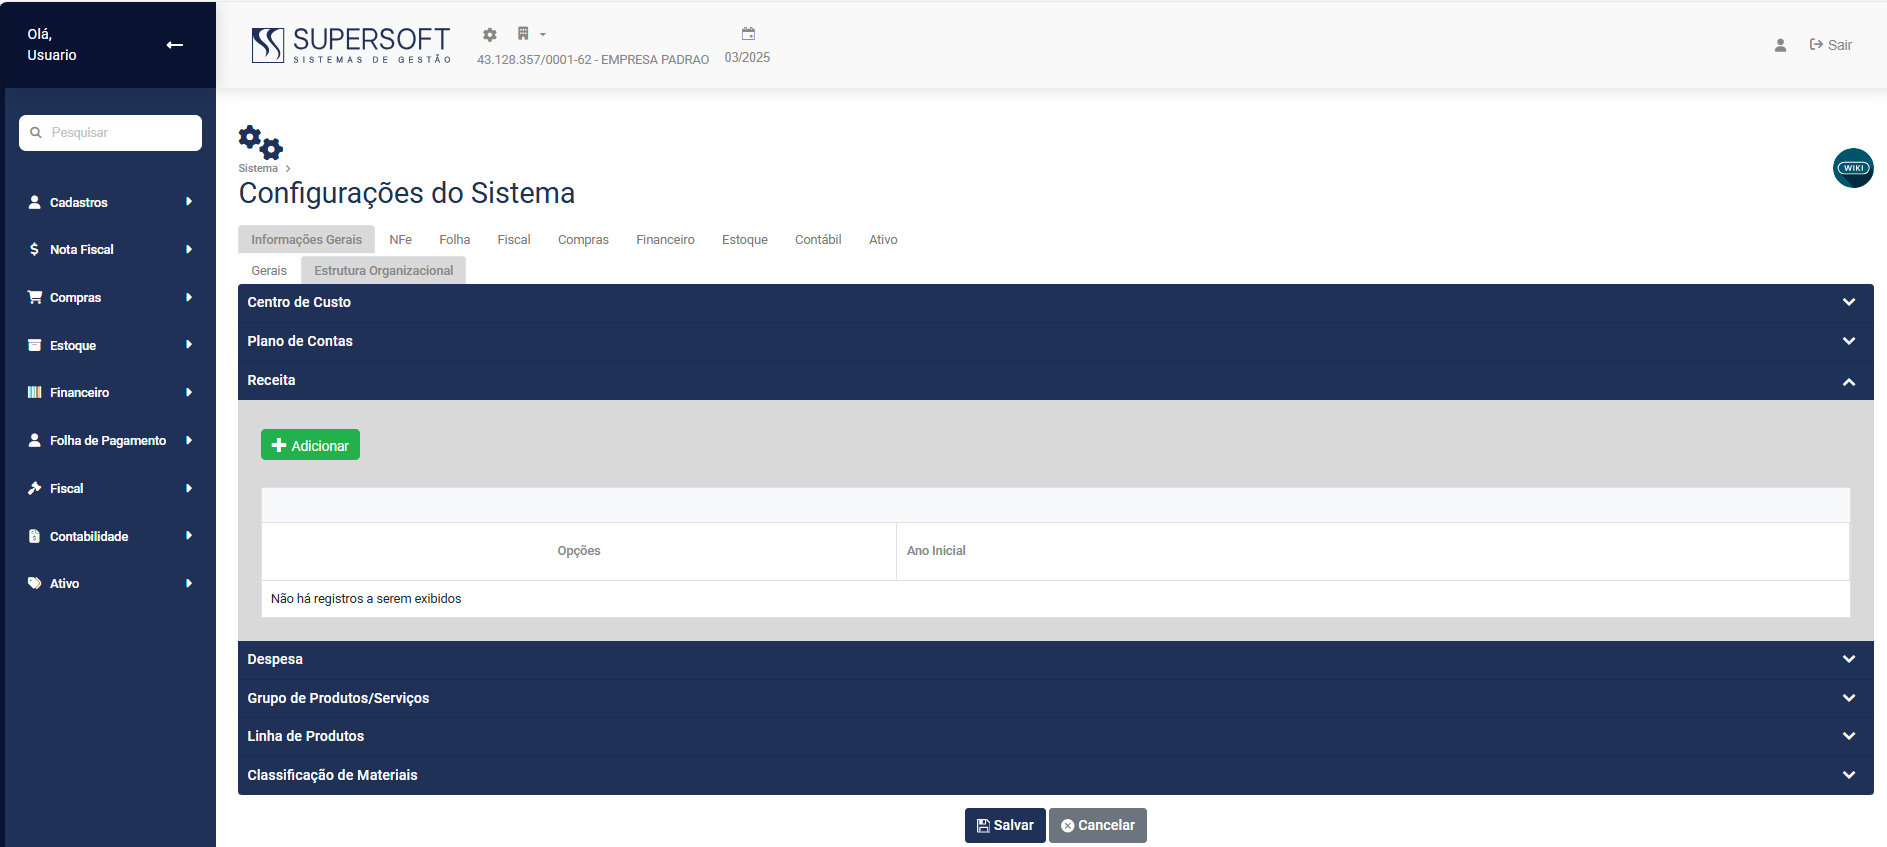Expand the Estoque sidebar menu arrow

189,345
